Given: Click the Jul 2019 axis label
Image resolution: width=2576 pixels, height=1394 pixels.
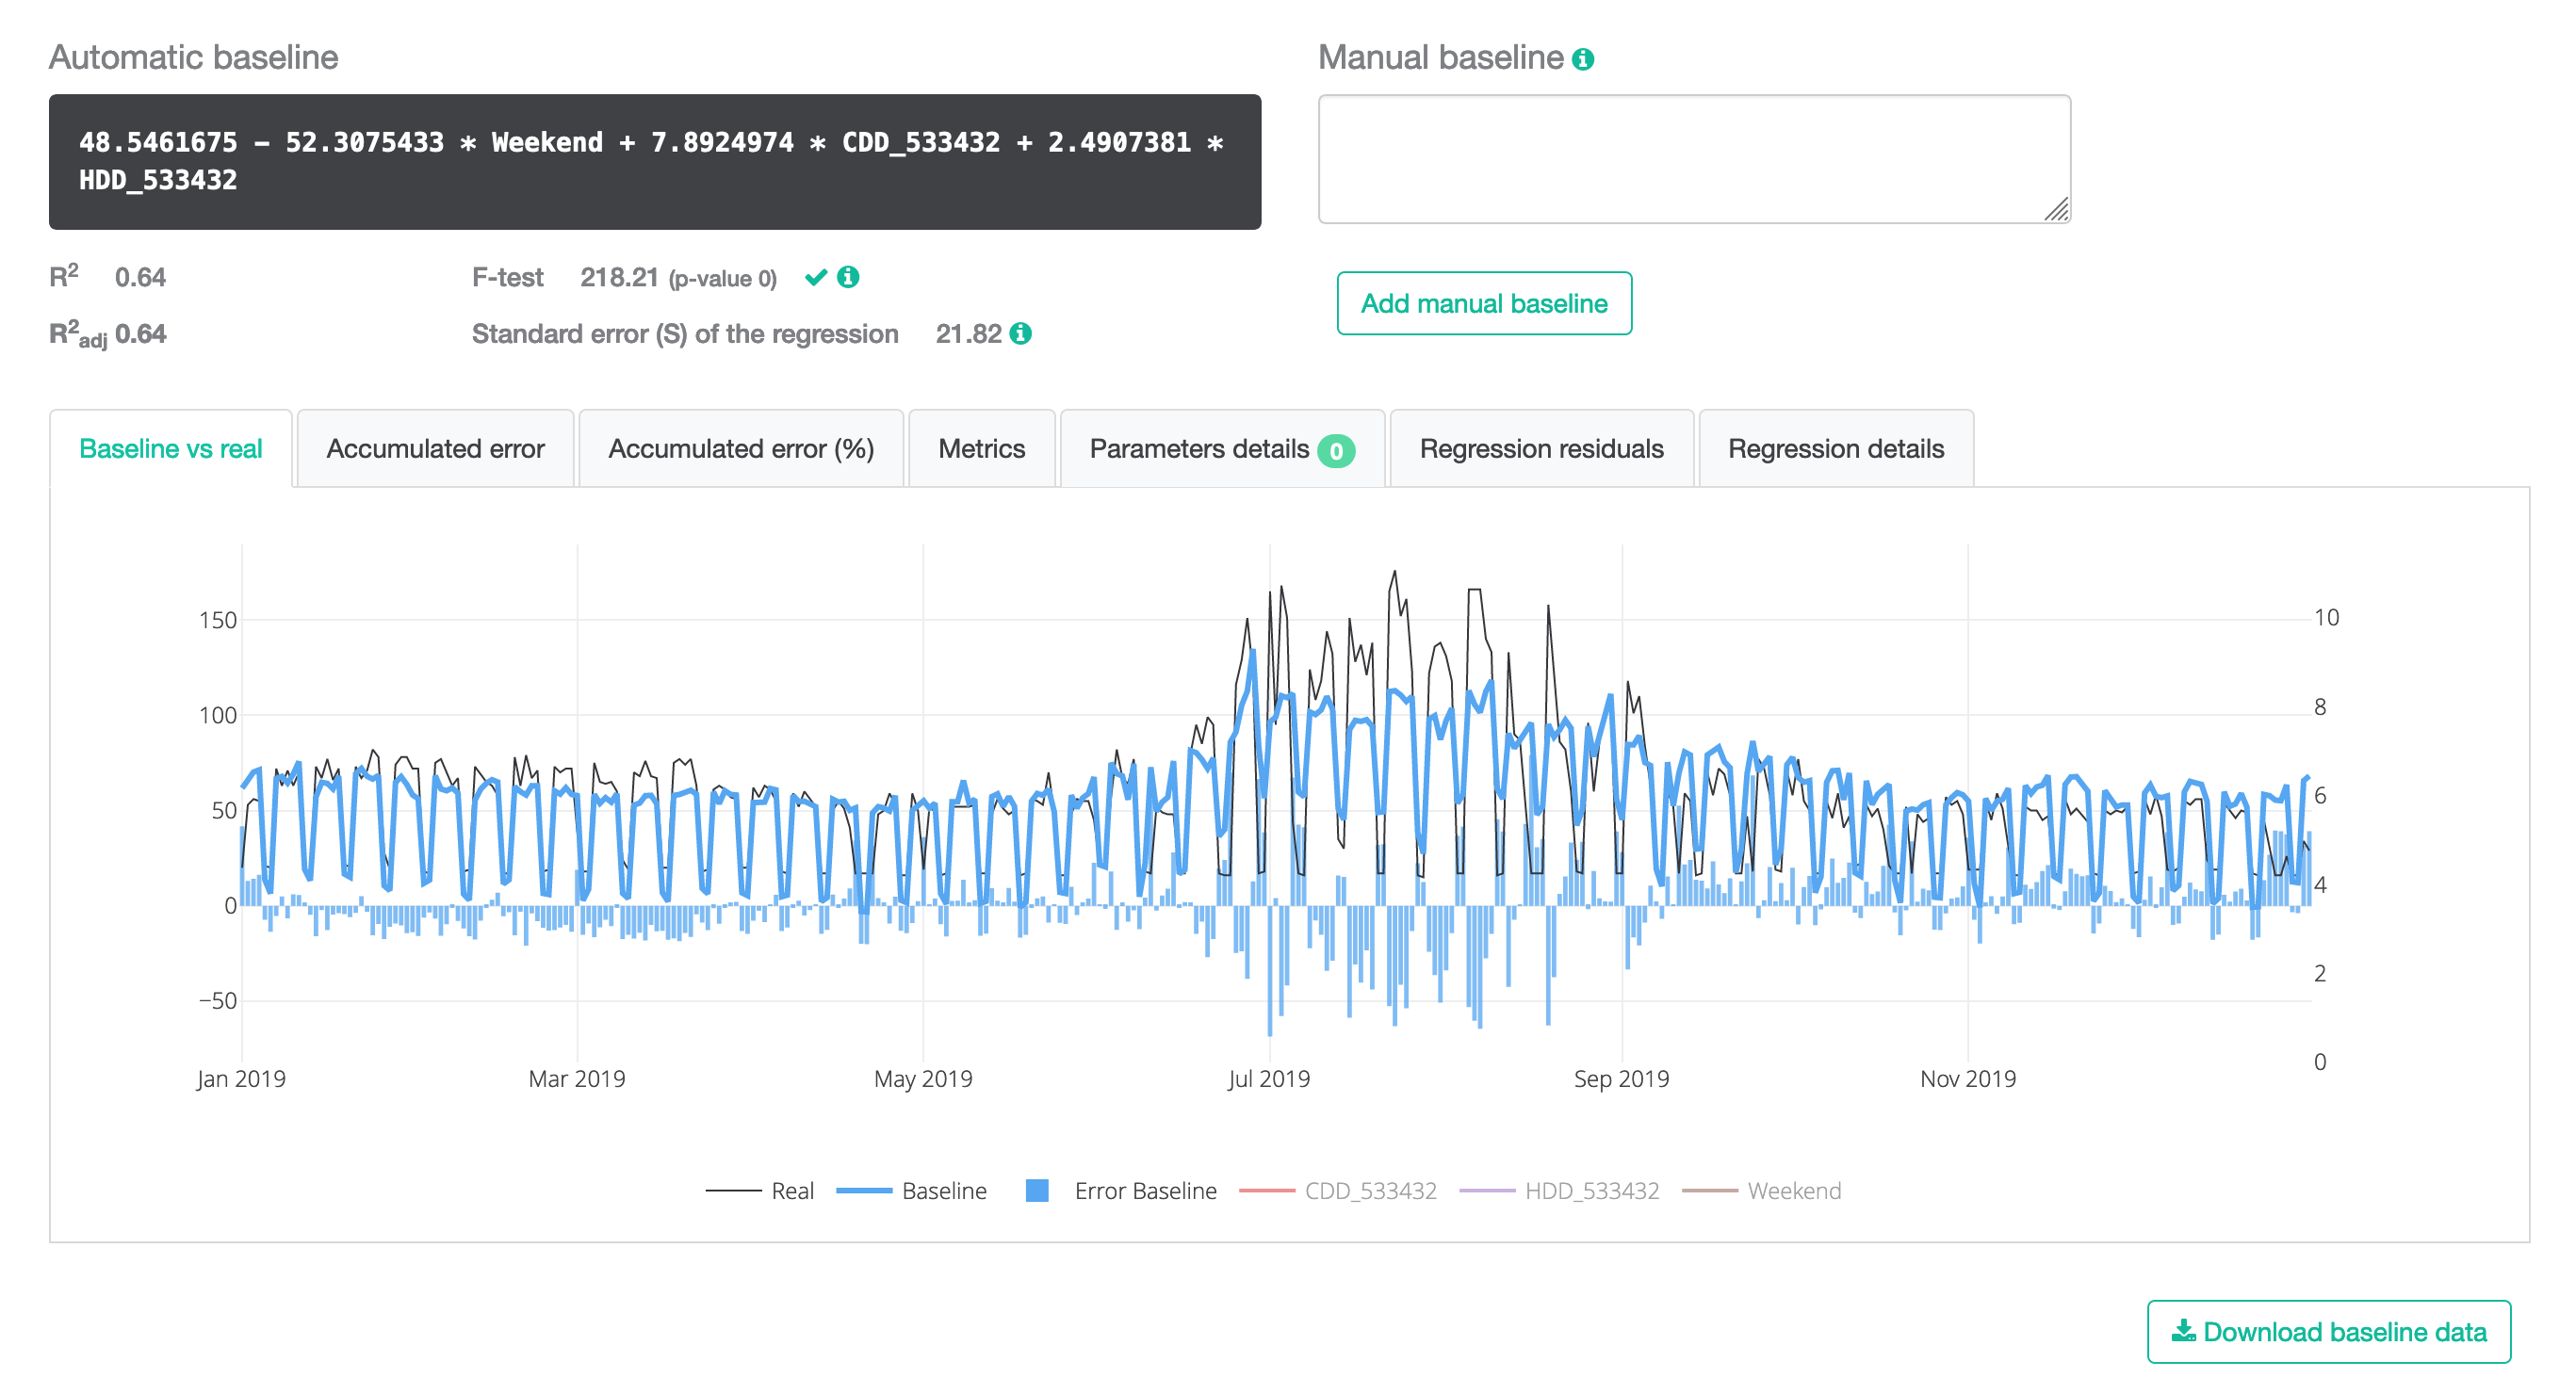Looking at the screenshot, I should click(1269, 1078).
